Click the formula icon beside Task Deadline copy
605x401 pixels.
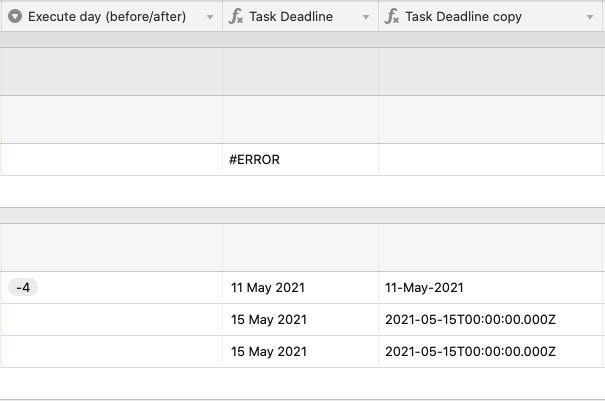392,16
